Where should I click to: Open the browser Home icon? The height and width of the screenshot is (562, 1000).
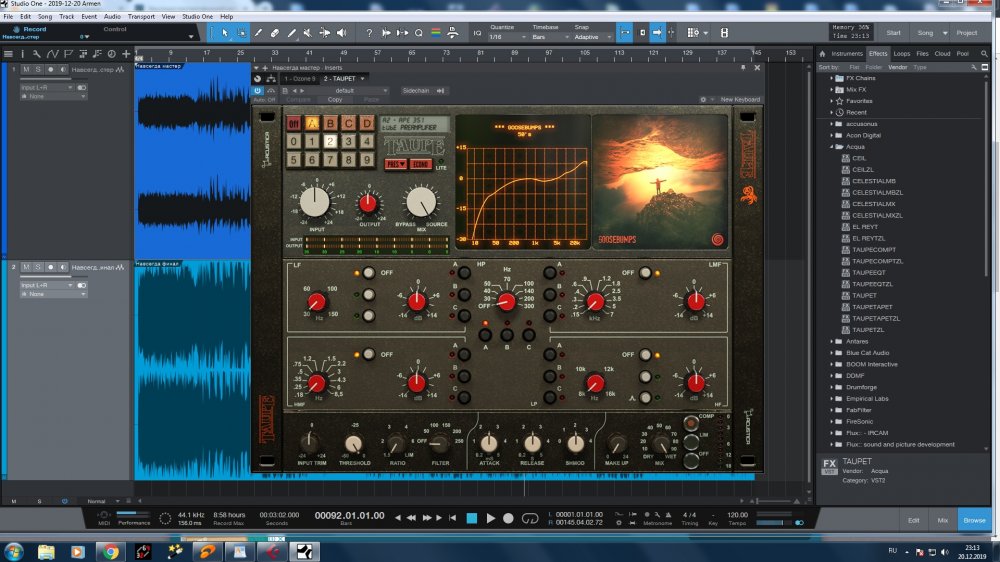pyautogui.click(x=823, y=54)
